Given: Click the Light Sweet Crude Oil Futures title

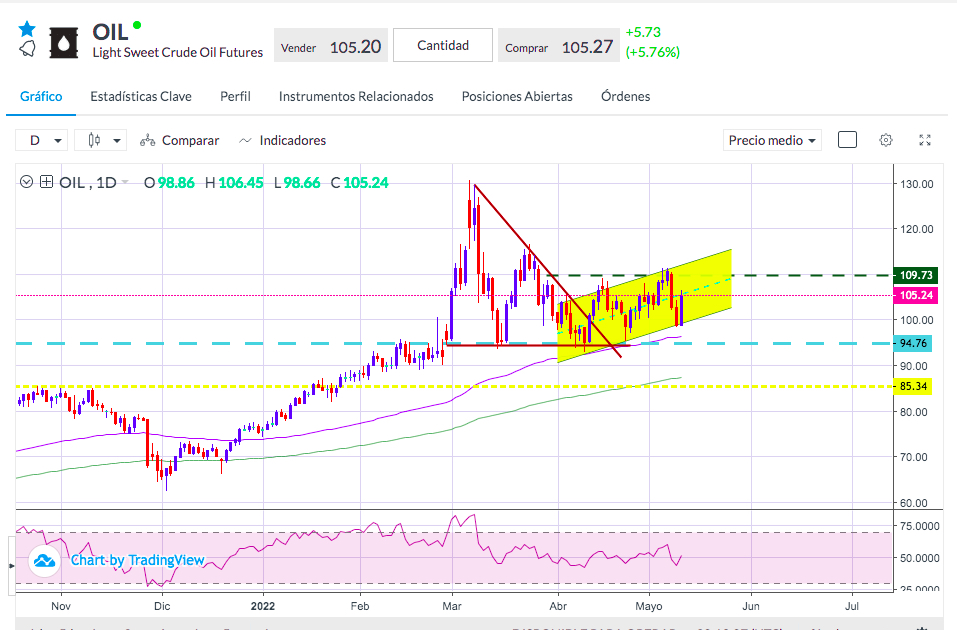Looking at the screenshot, I should point(178,52).
